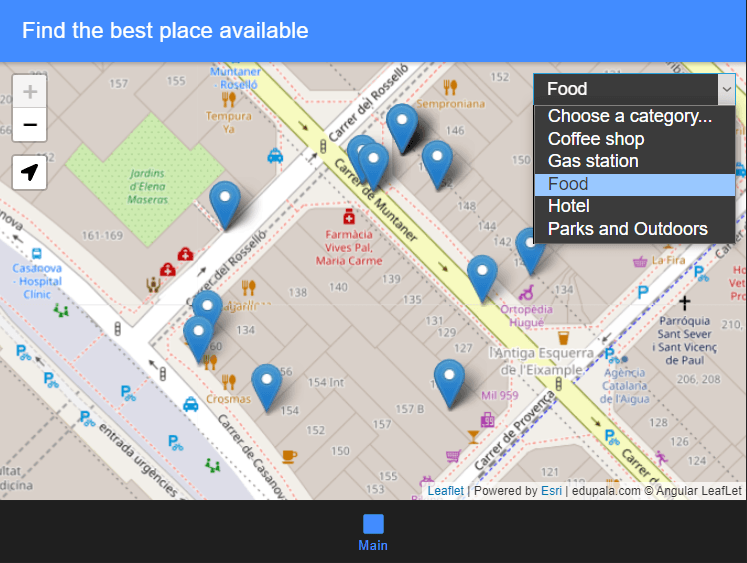Click the locate me arrow button
This screenshot has height=563, width=747.
pyautogui.click(x=30, y=172)
